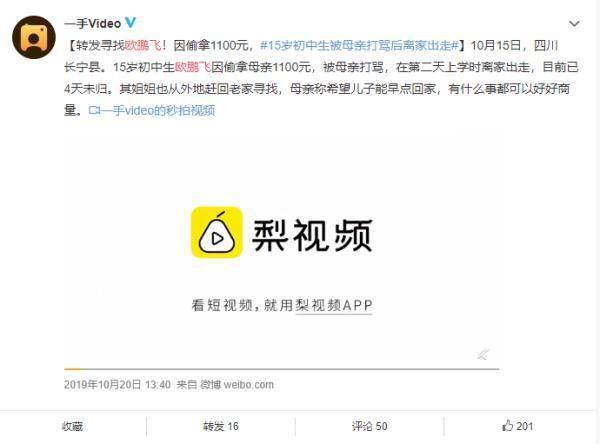Click the 梨视频 brand text in the video
The image size is (600, 444).
(312, 235)
